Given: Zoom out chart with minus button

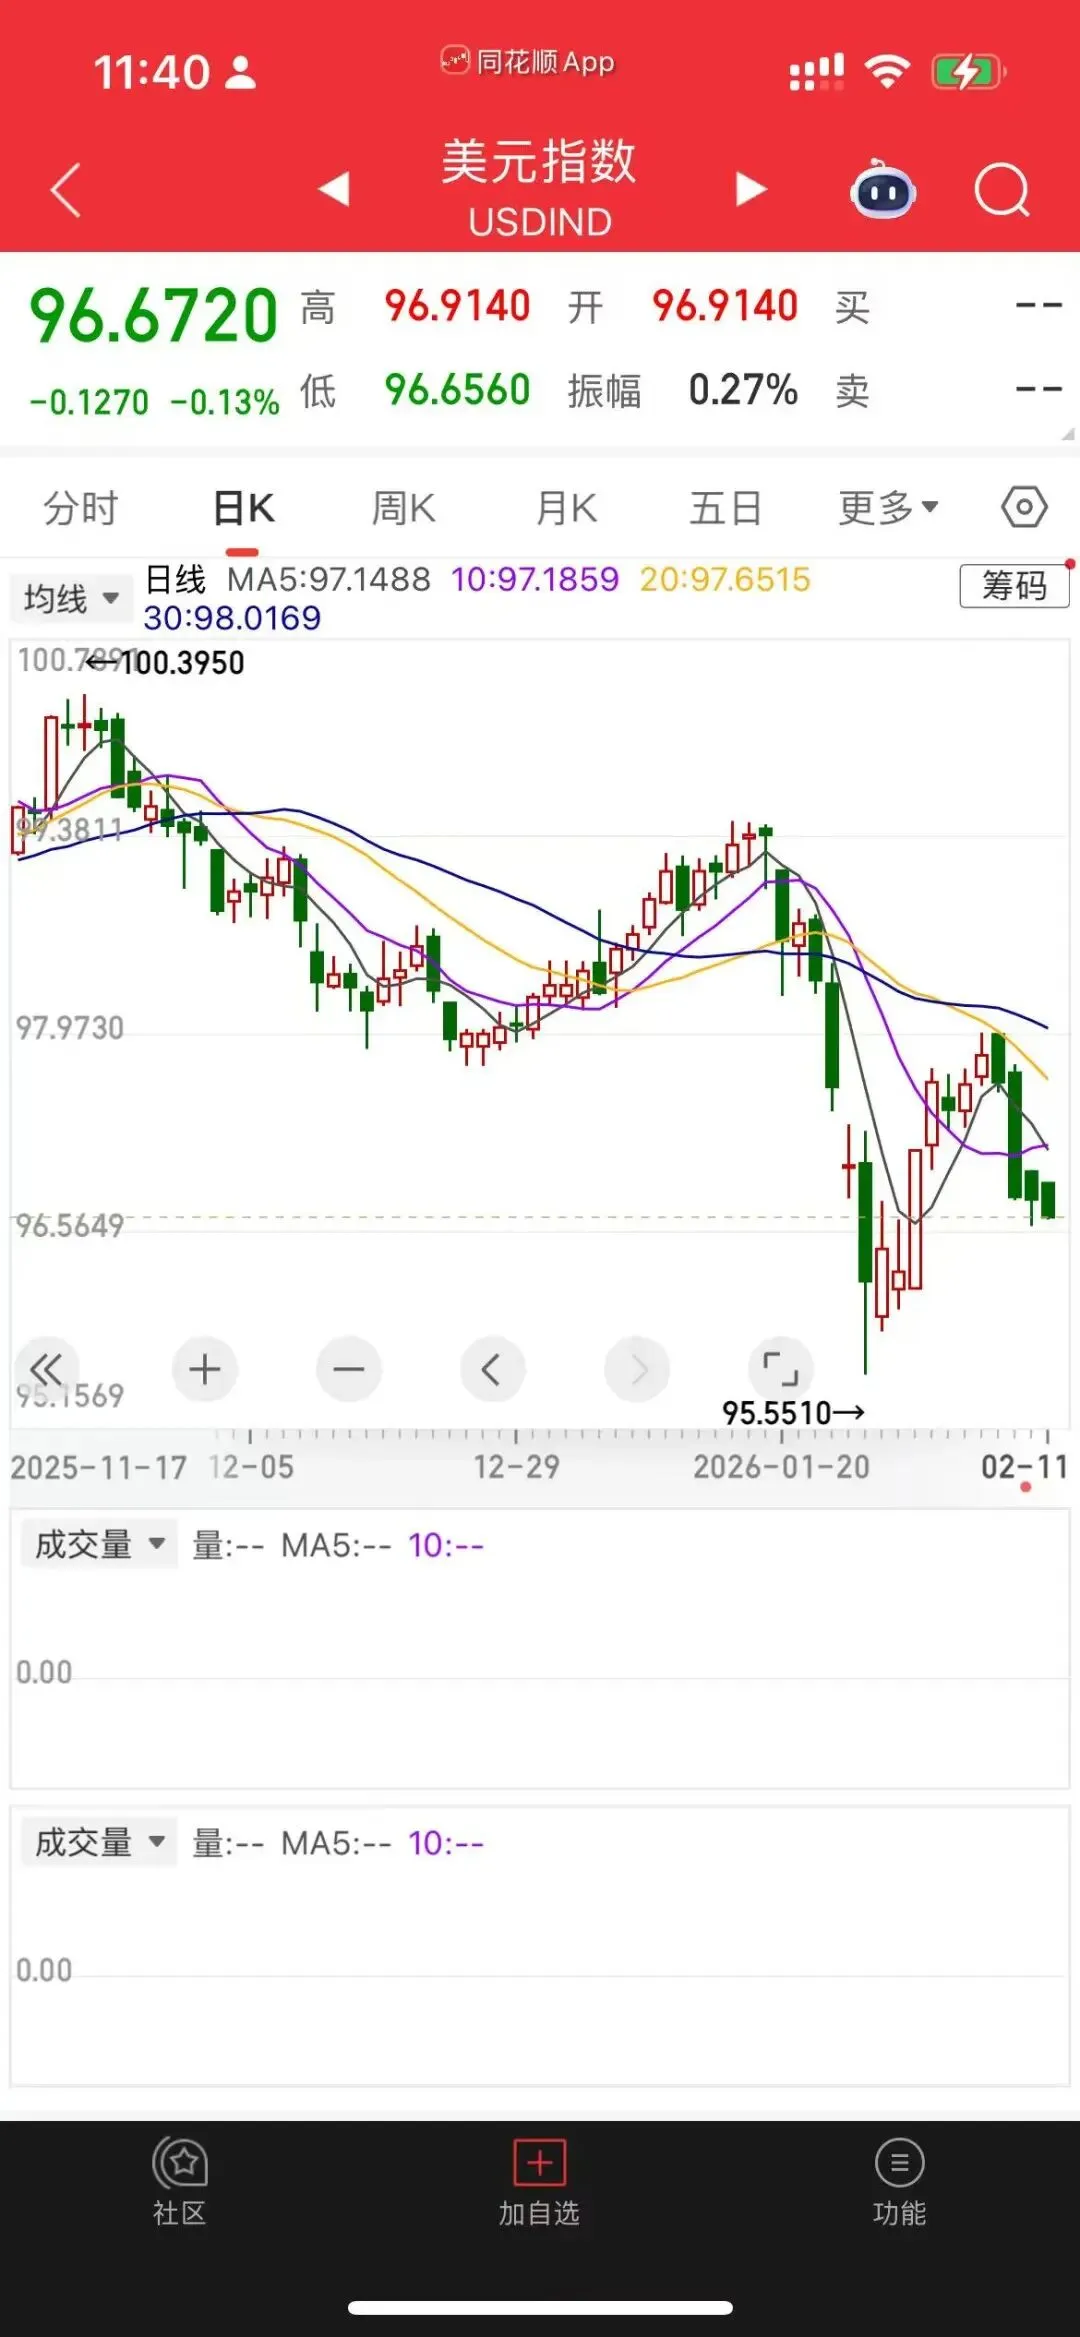Looking at the screenshot, I should point(348,1369).
